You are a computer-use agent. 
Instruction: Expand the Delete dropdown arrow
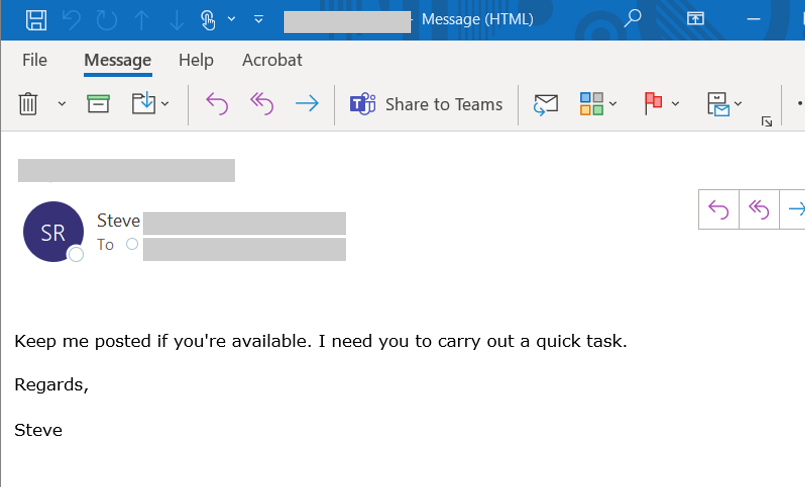pyautogui.click(x=61, y=103)
